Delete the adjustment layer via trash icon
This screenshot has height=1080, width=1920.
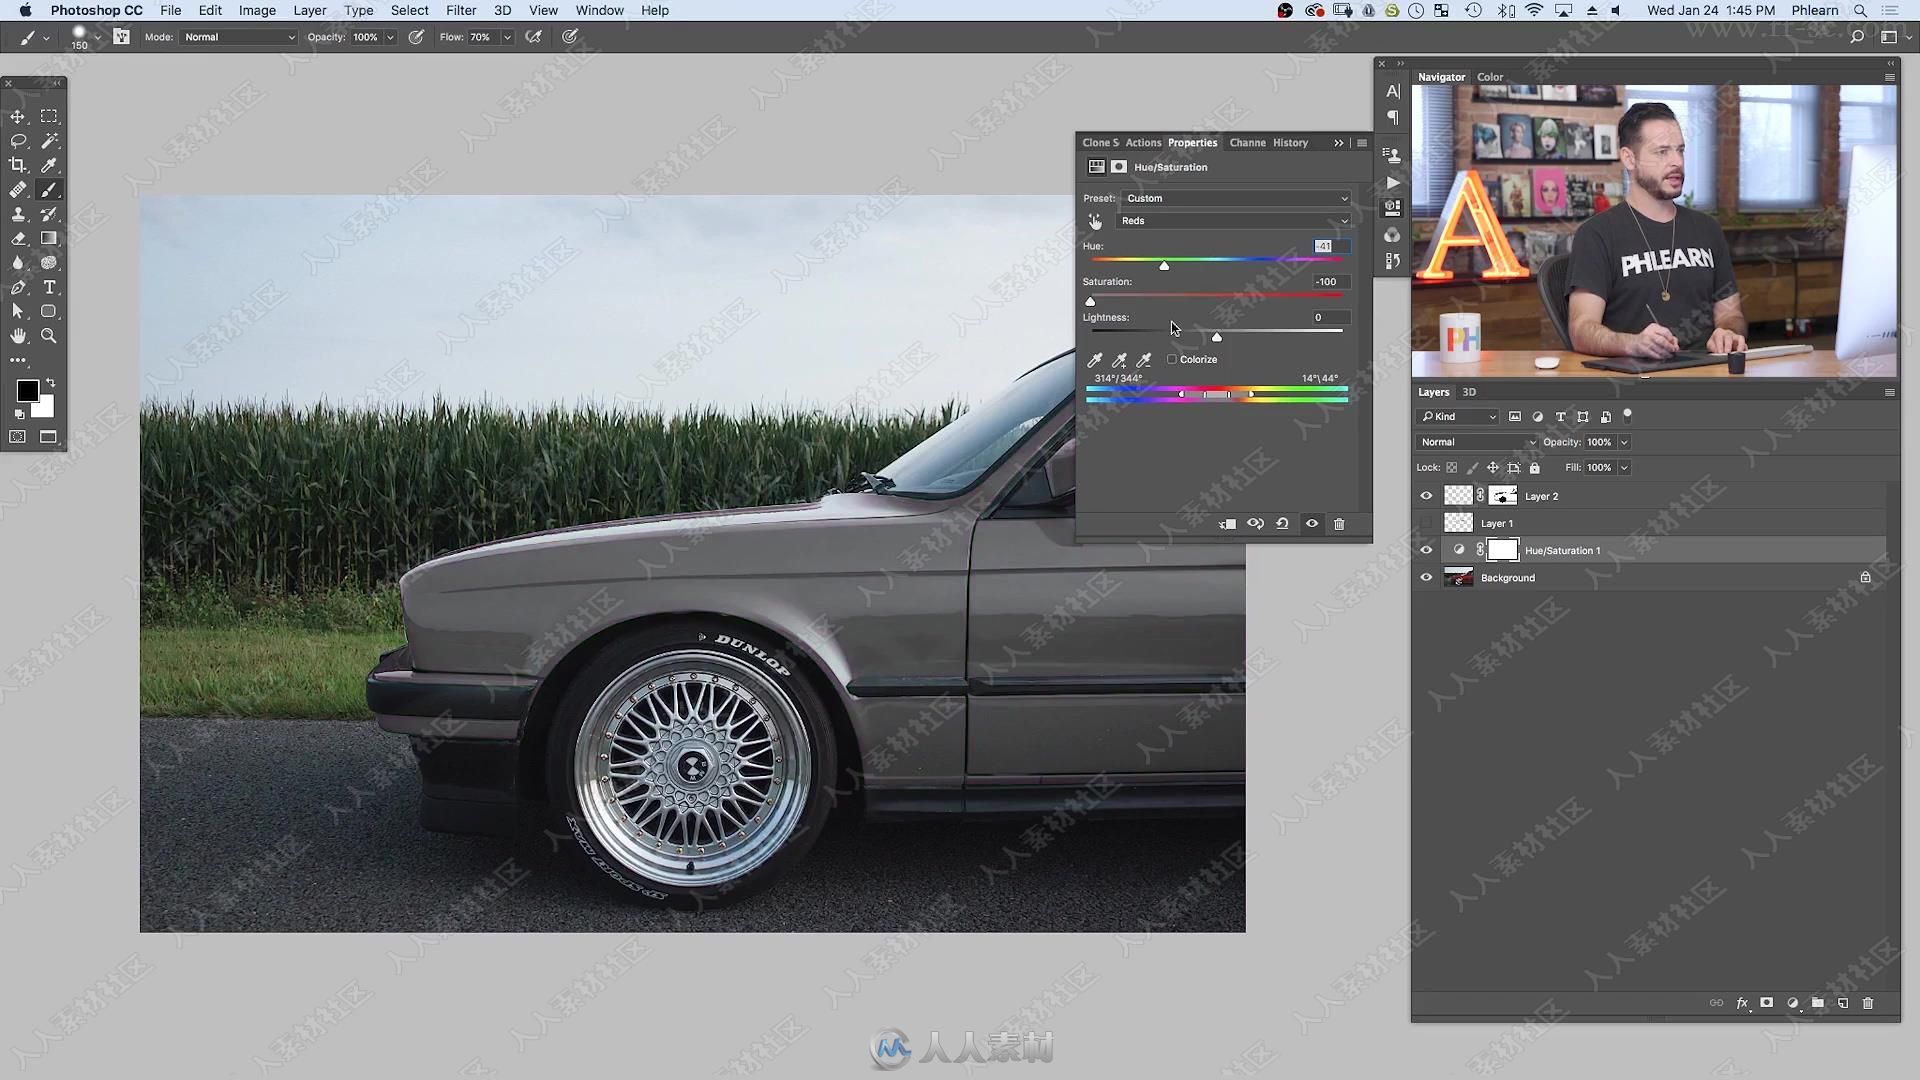1339,524
